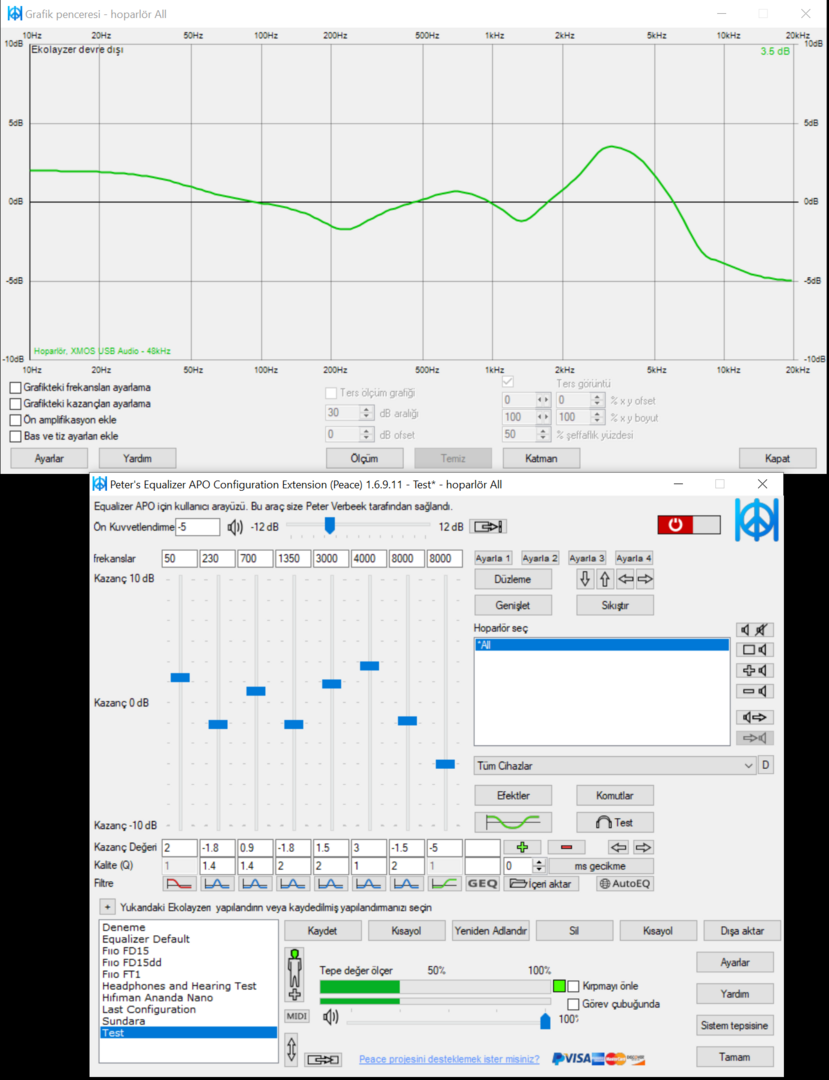Click Kaydet to save configuration
The height and width of the screenshot is (1080, 829).
click(x=322, y=931)
